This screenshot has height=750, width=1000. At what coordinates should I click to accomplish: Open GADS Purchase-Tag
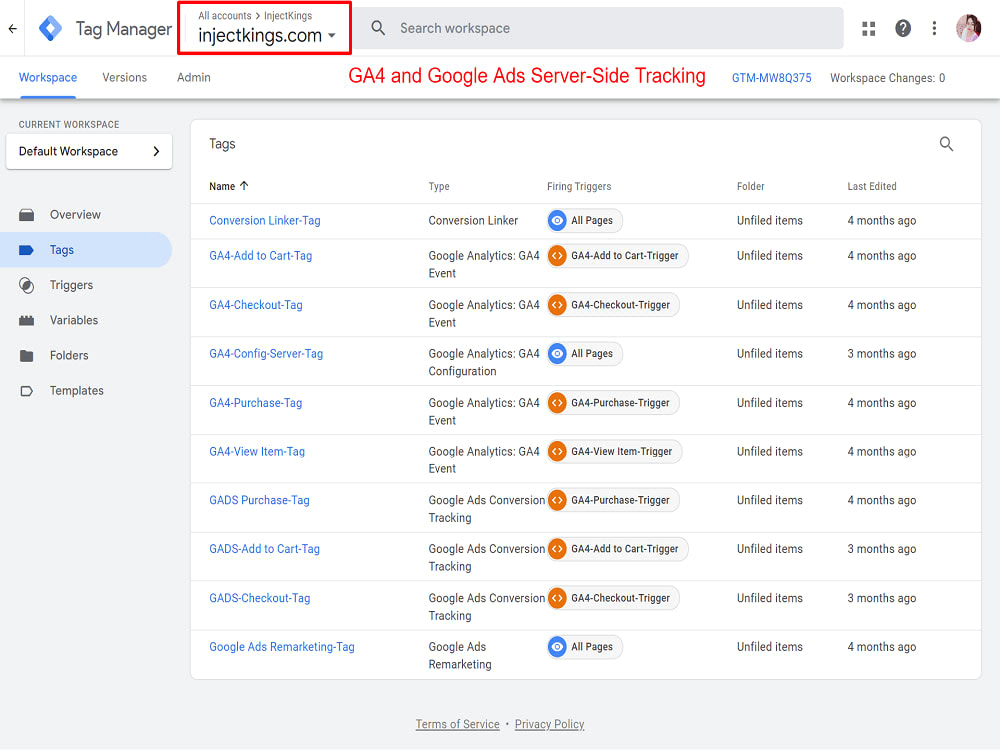tap(260, 501)
